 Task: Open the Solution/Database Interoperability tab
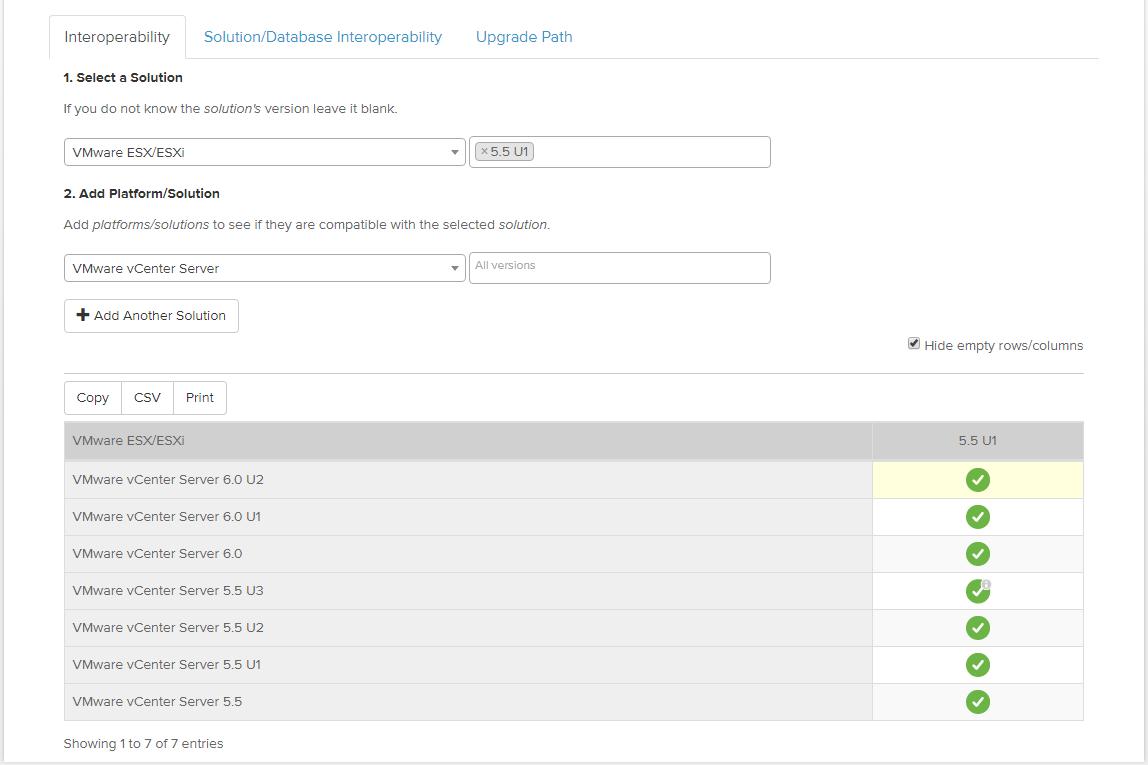pyautogui.click(x=323, y=37)
